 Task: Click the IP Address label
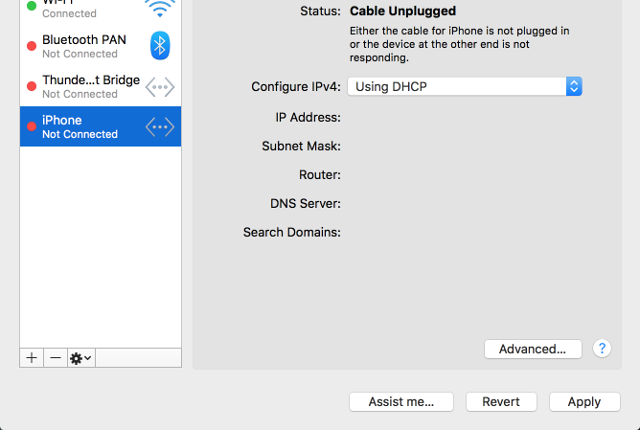(308, 117)
